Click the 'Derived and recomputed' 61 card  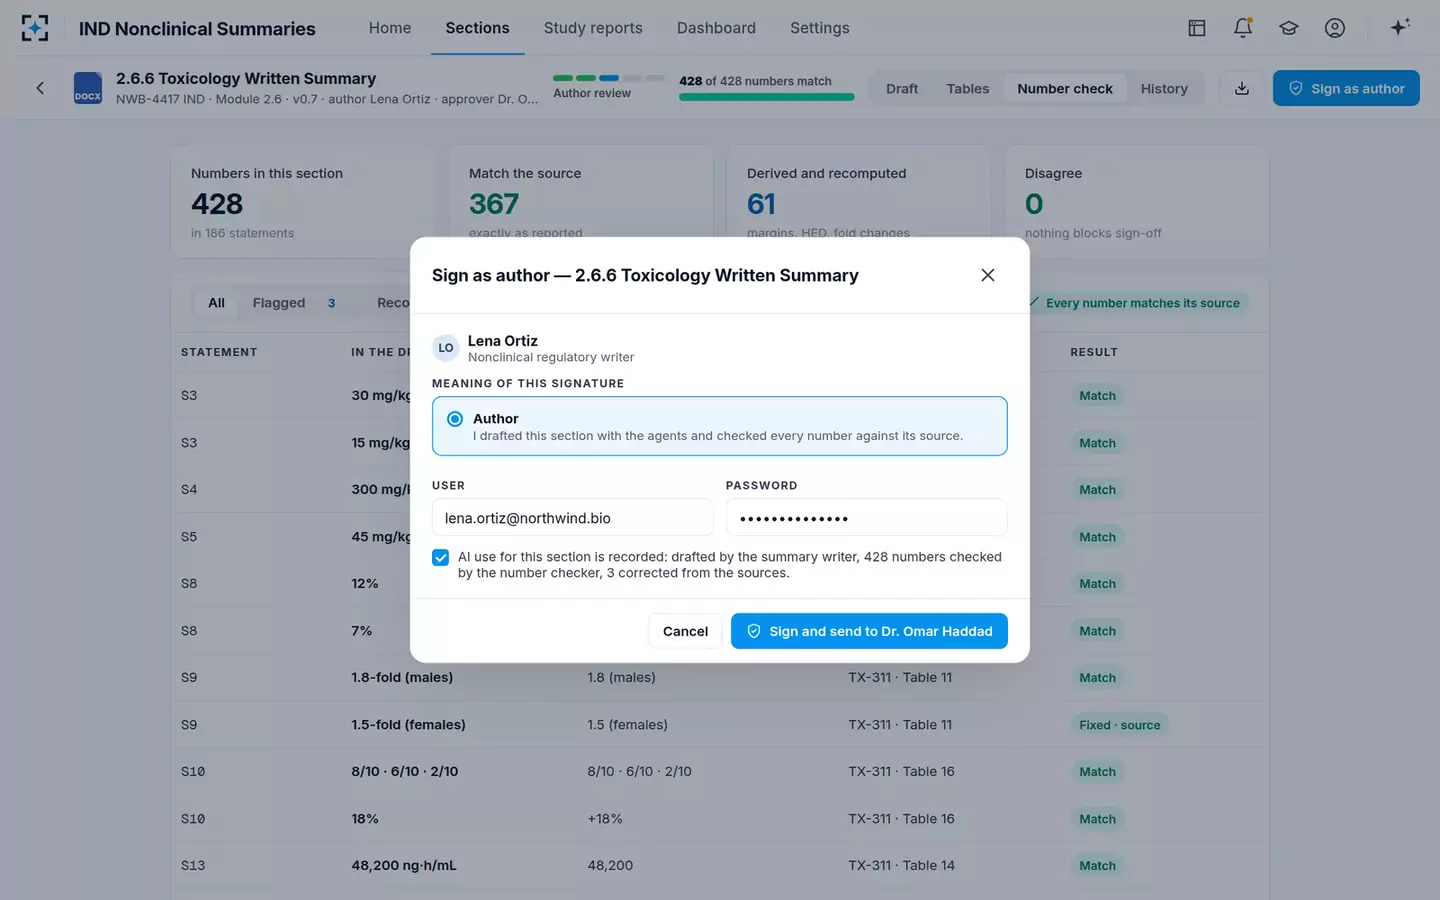click(859, 202)
